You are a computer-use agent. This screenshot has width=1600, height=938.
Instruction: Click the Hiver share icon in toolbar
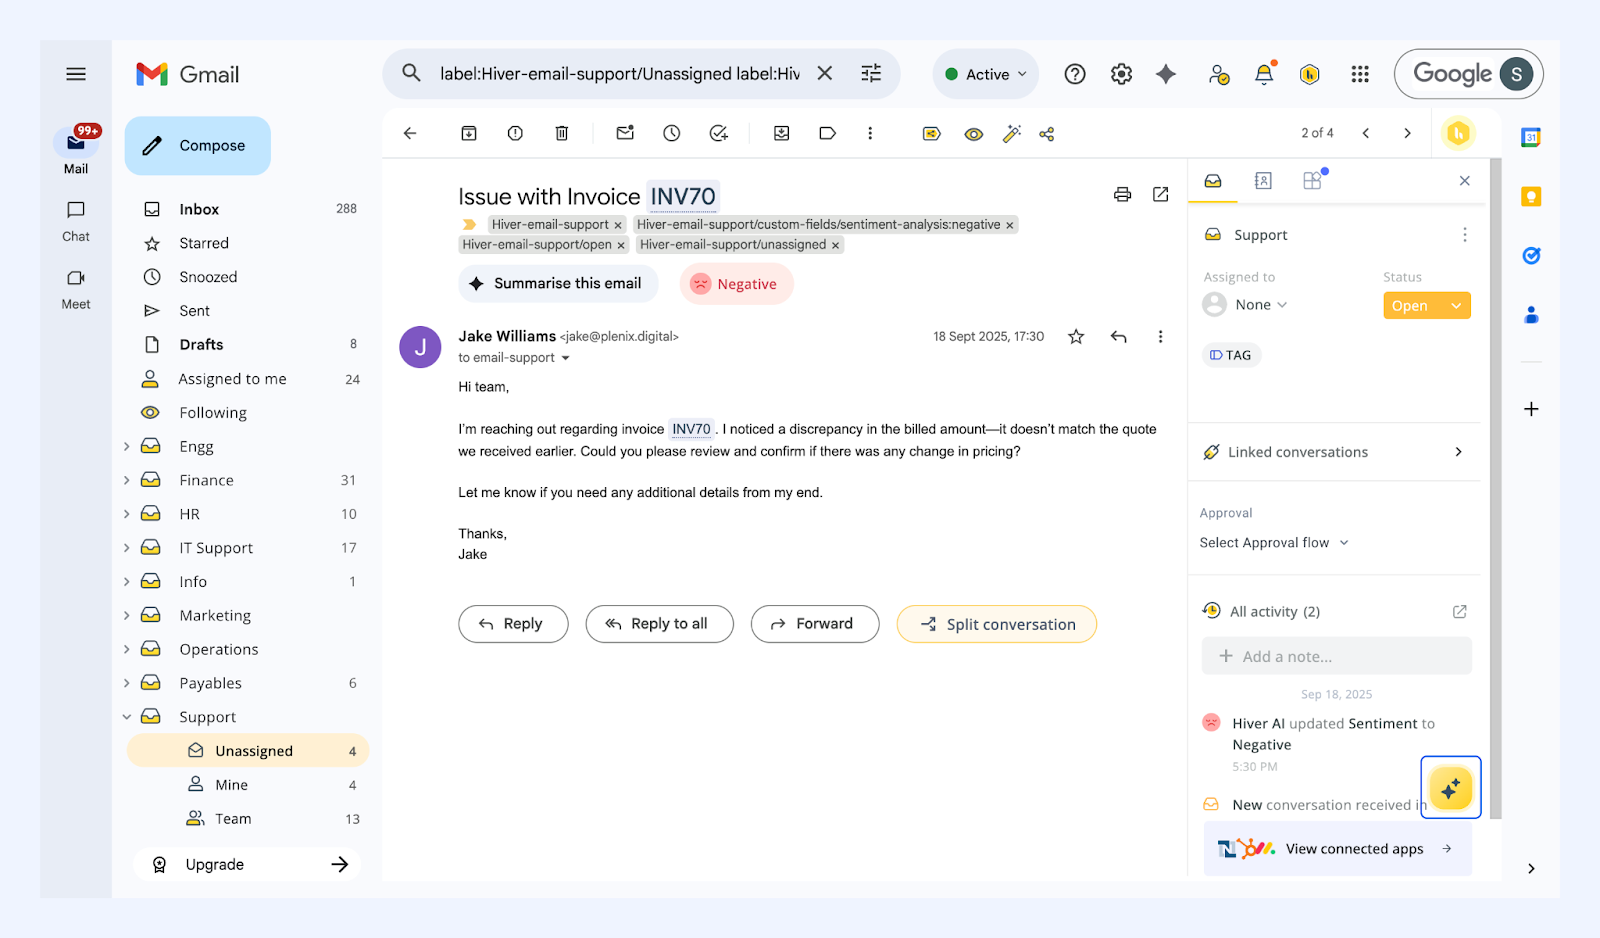tap(1047, 134)
